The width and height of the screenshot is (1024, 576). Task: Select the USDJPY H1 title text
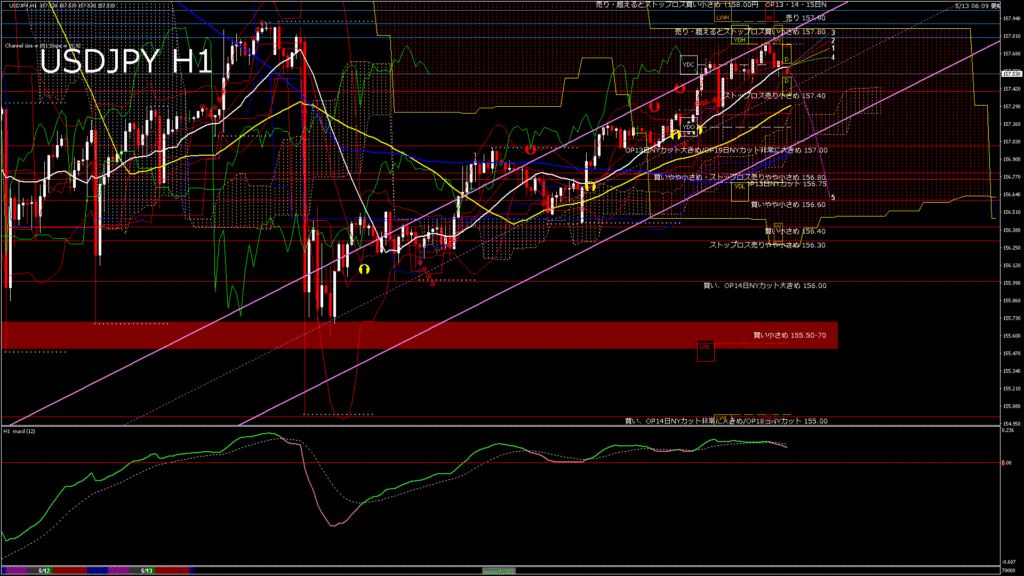coord(126,63)
